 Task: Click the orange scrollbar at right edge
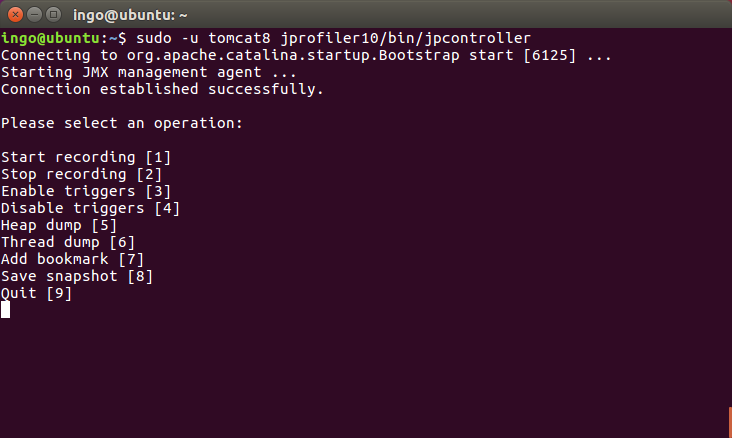[730, 422]
